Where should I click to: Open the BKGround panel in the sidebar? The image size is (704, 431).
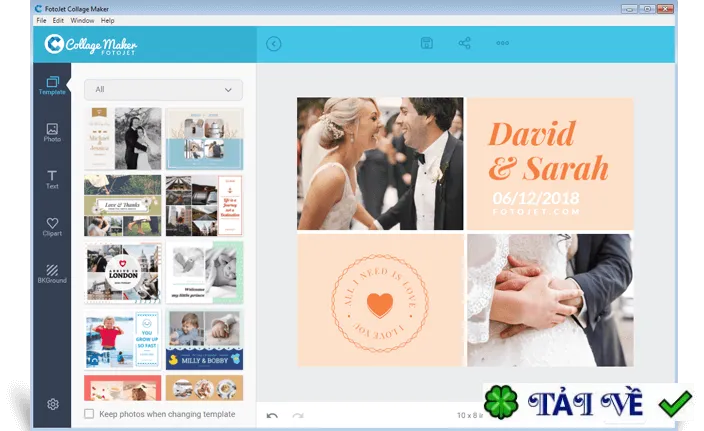pyautogui.click(x=52, y=274)
